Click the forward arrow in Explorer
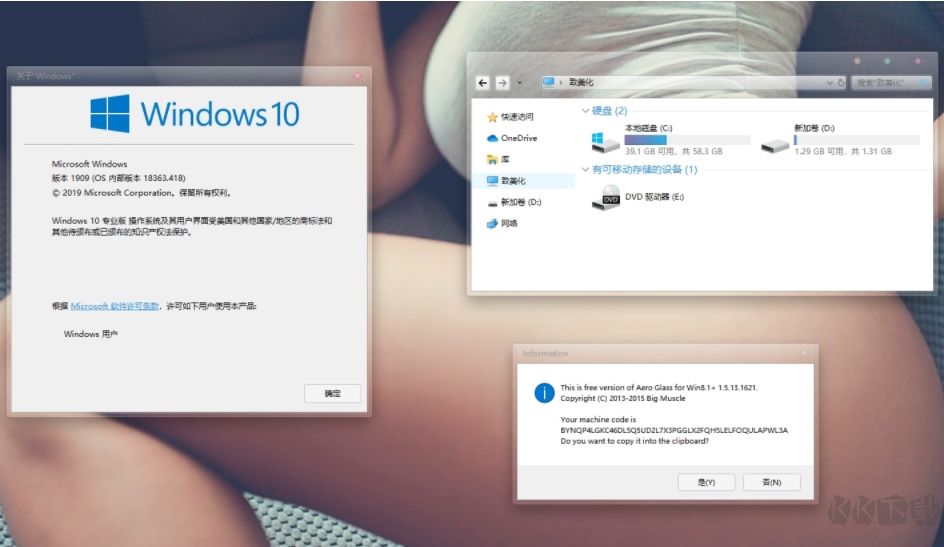Image resolution: width=944 pixels, height=547 pixels. click(503, 83)
